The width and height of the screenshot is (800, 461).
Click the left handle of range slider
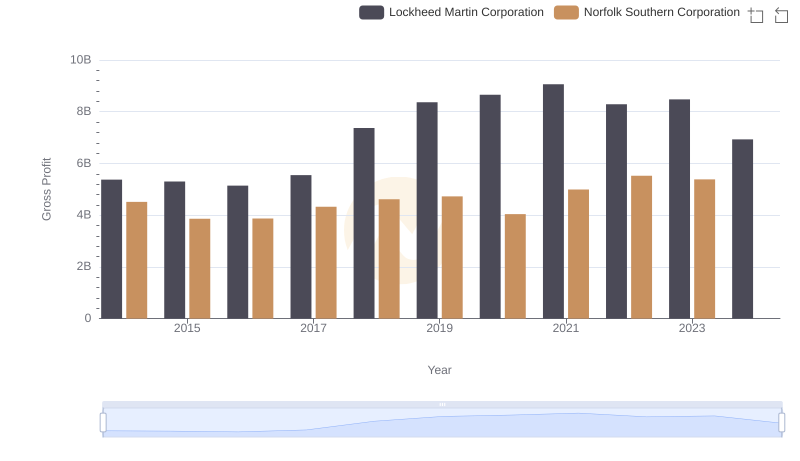[x=103, y=422]
